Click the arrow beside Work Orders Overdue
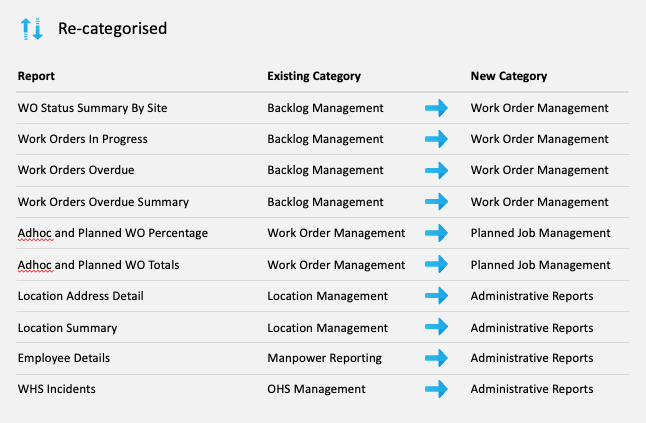Image resolution: width=646 pixels, height=423 pixels. pyautogui.click(x=436, y=170)
